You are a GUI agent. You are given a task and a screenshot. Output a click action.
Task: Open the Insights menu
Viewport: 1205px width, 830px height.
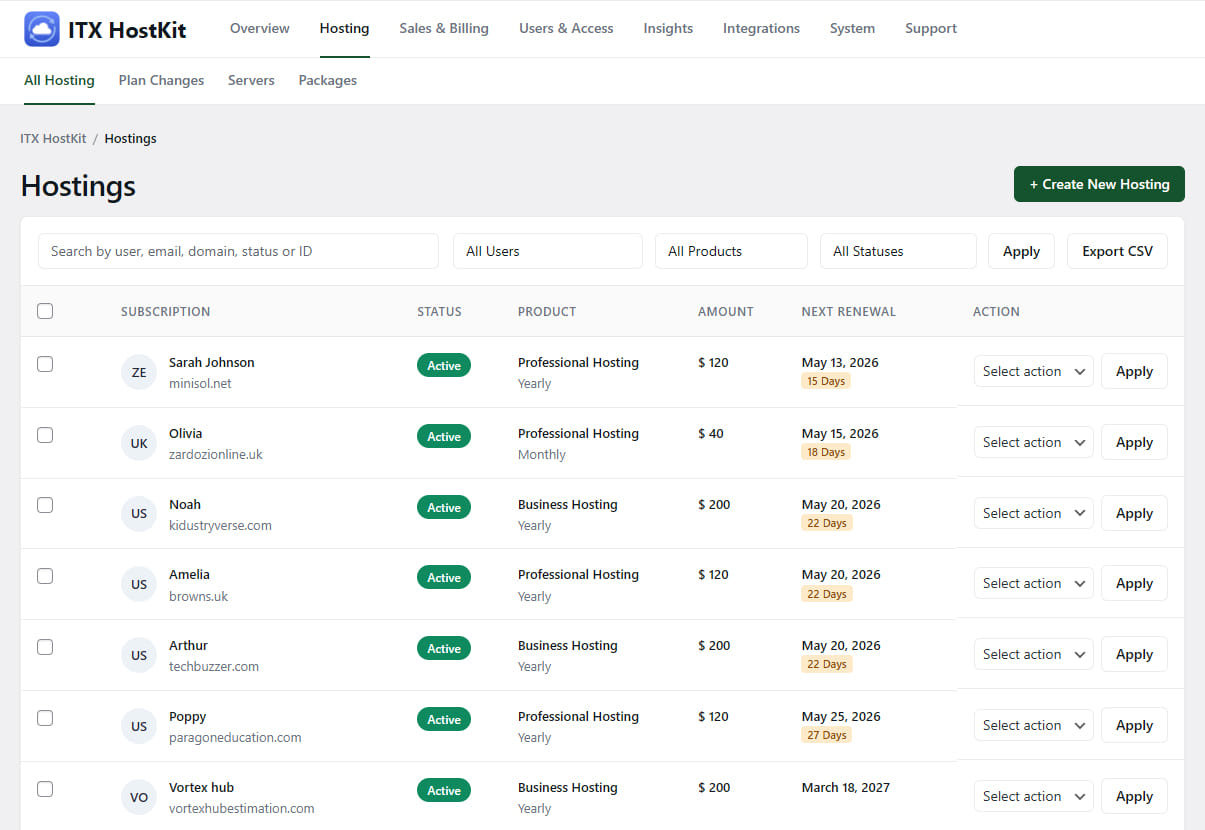pos(668,28)
